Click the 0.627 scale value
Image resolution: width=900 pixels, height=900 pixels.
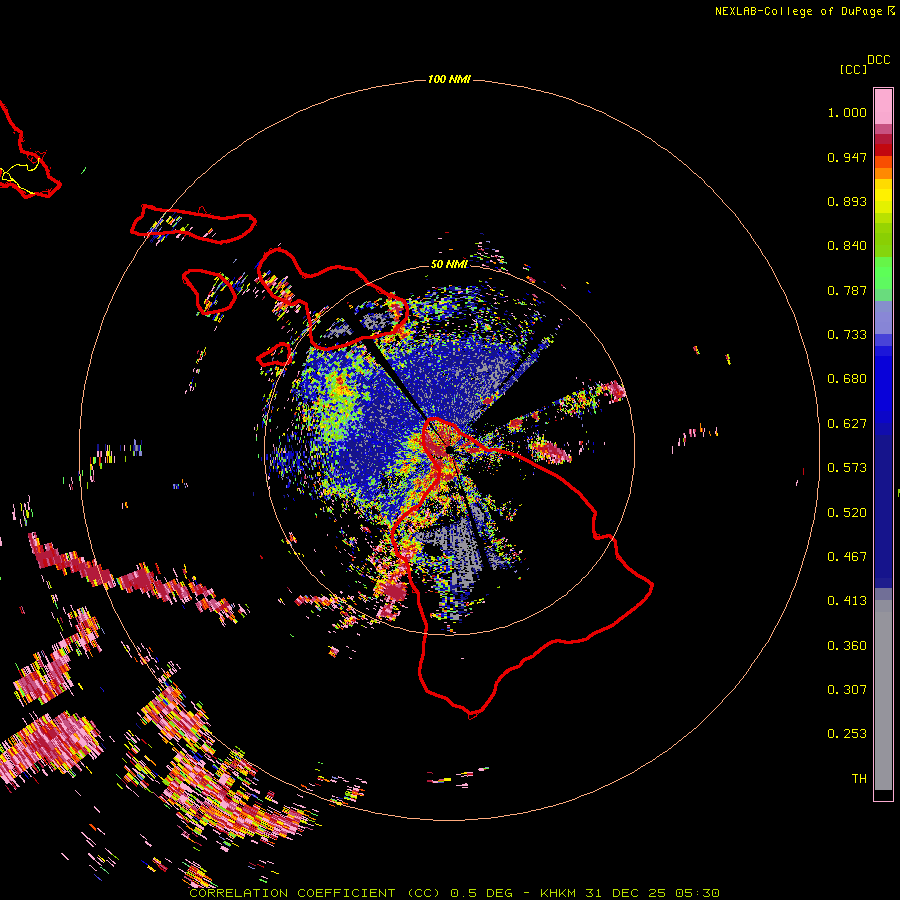pos(847,424)
